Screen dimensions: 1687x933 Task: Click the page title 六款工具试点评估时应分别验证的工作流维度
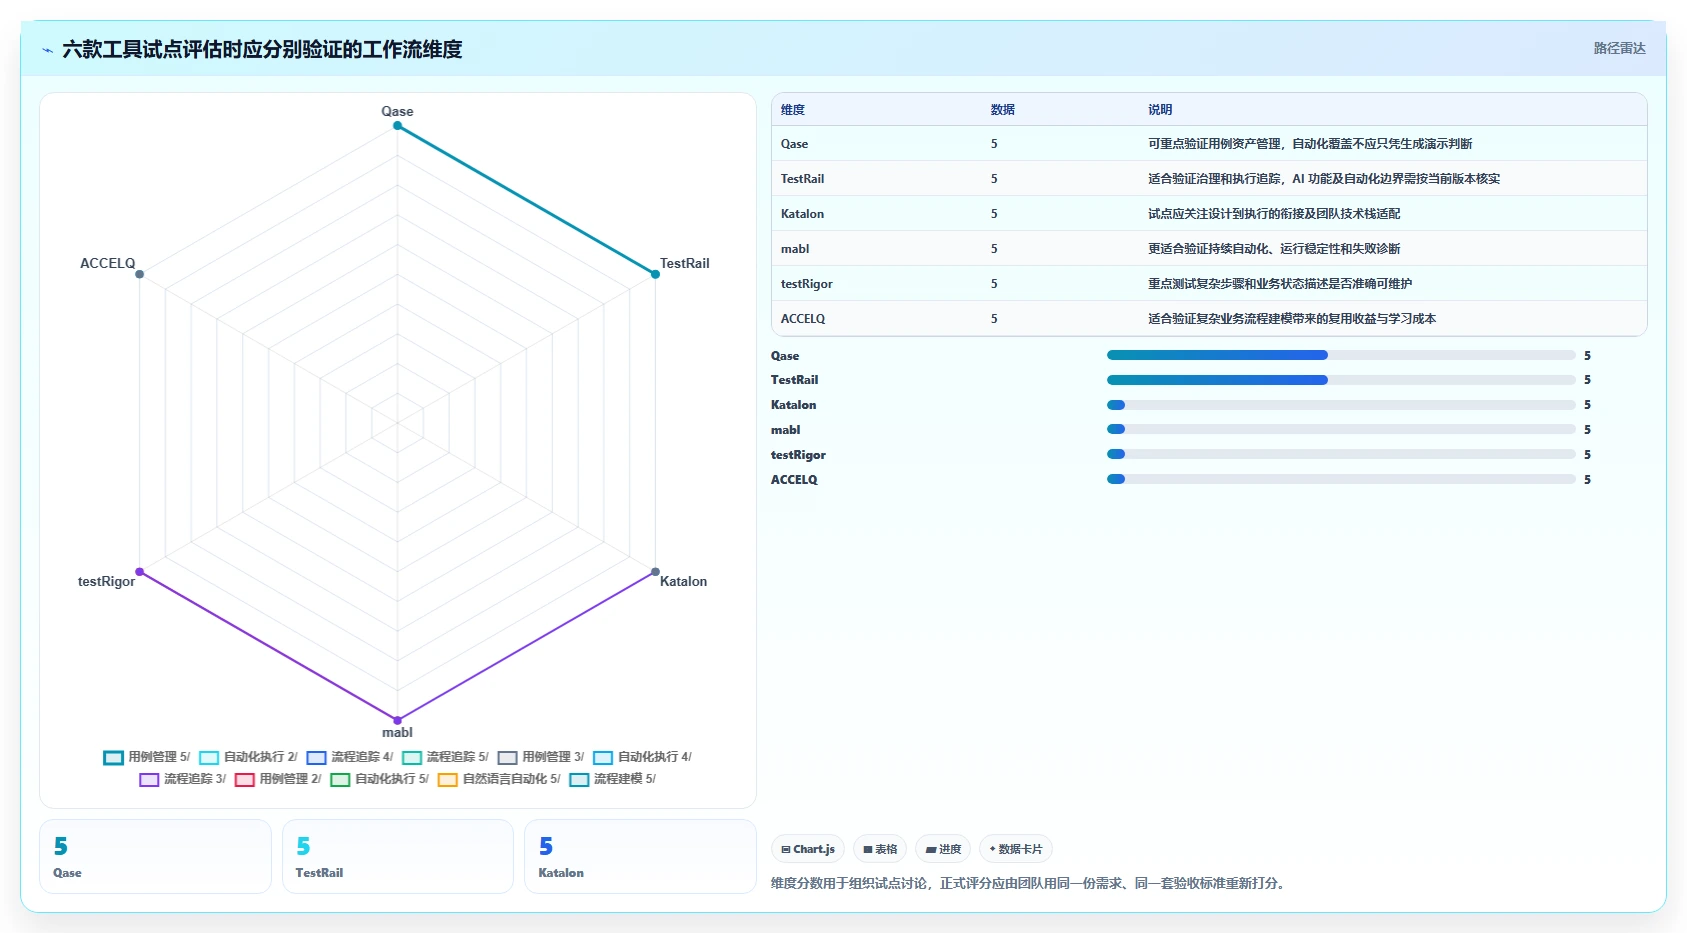[262, 50]
